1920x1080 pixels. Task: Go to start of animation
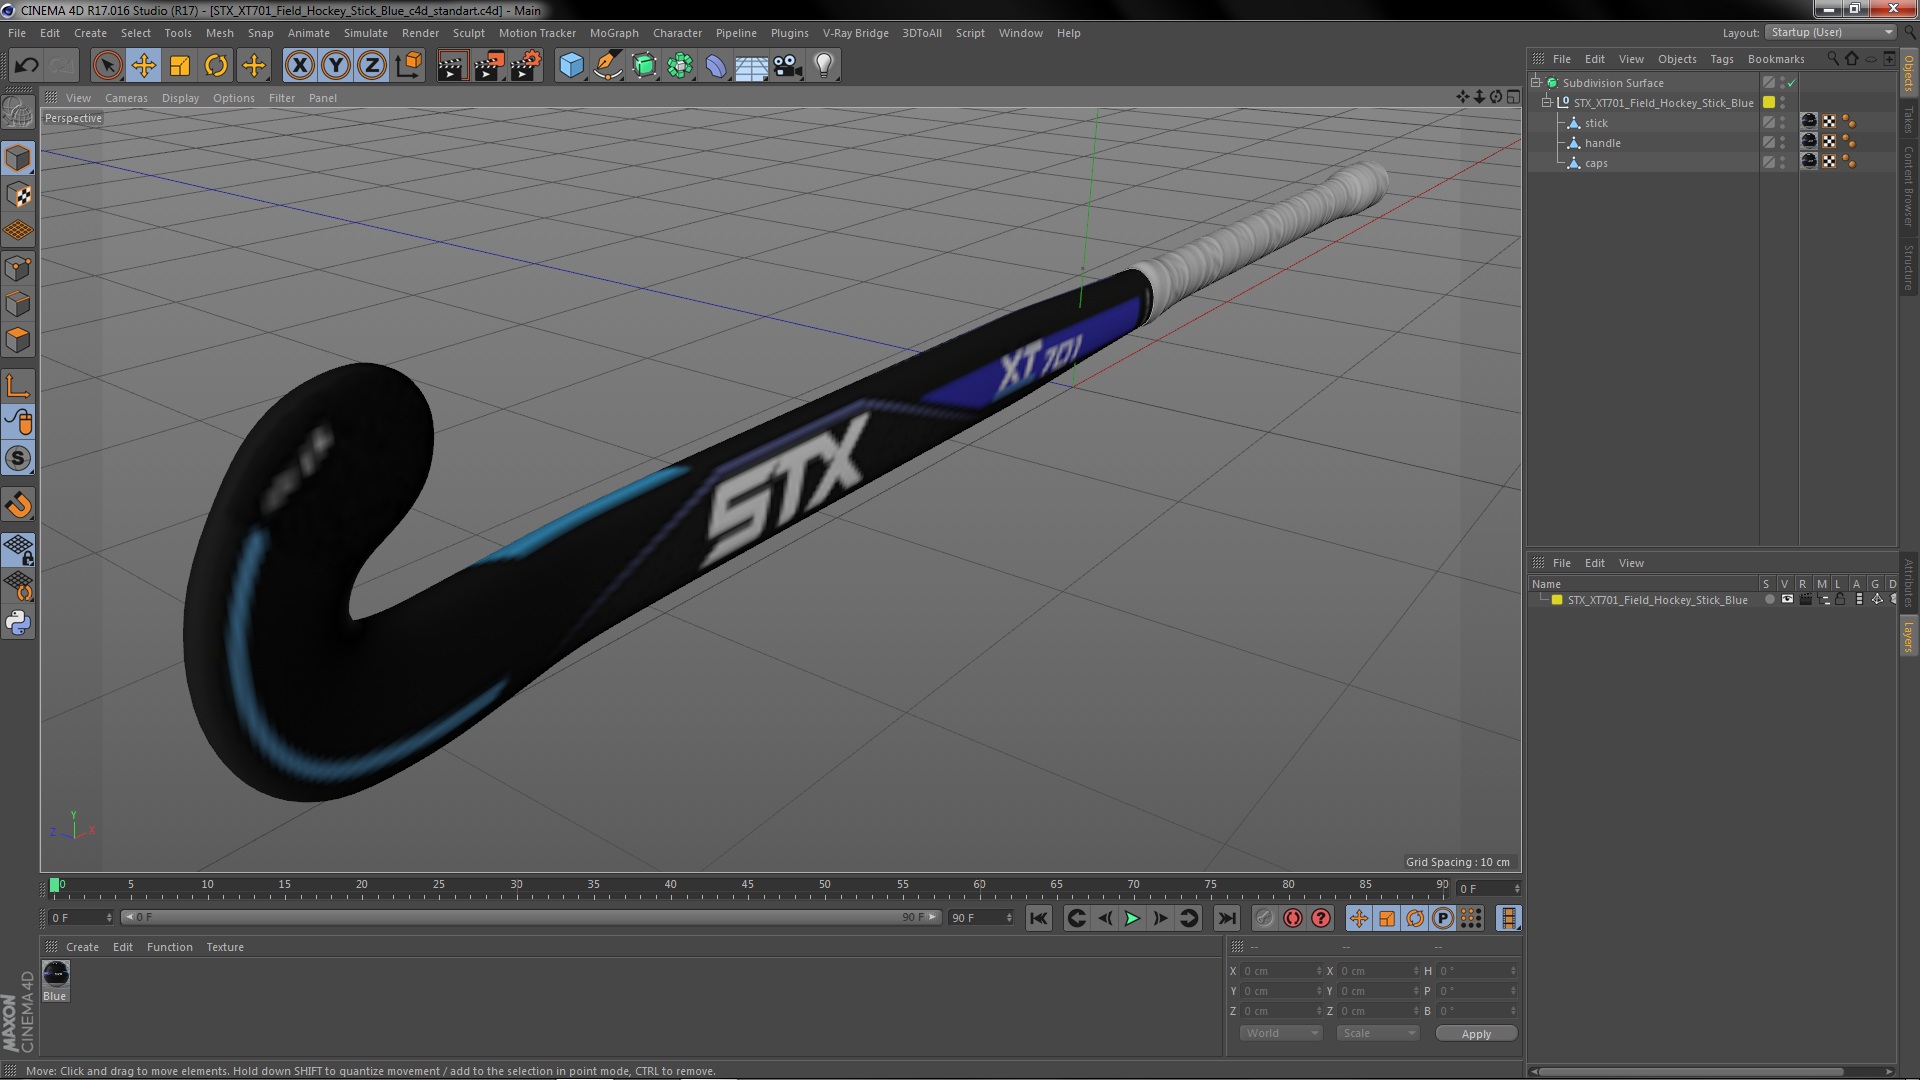[x=1039, y=918]
